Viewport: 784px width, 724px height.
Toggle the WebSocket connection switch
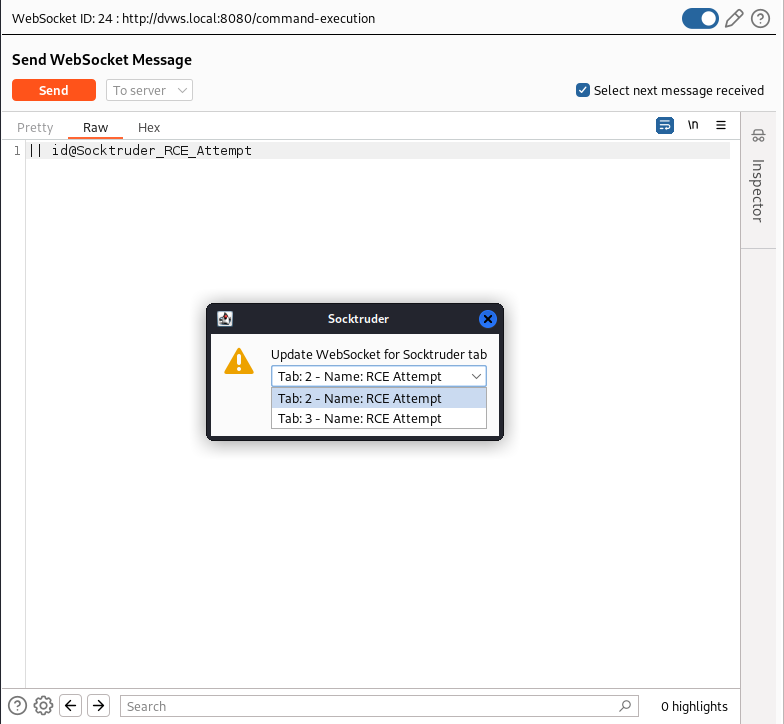(700, 18)
